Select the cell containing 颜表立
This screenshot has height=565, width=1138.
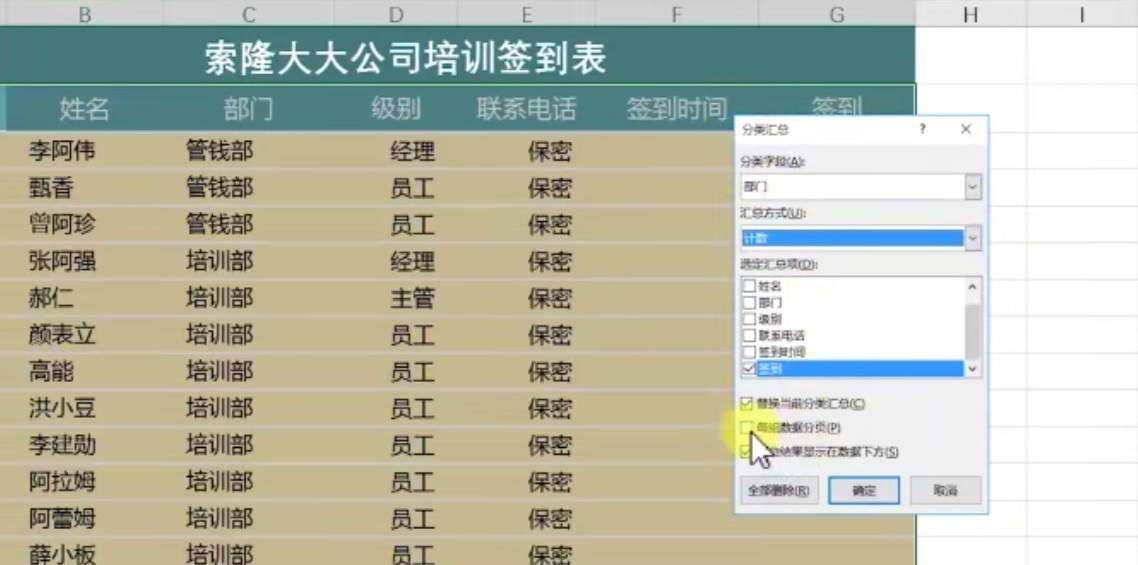click(84, 335)
